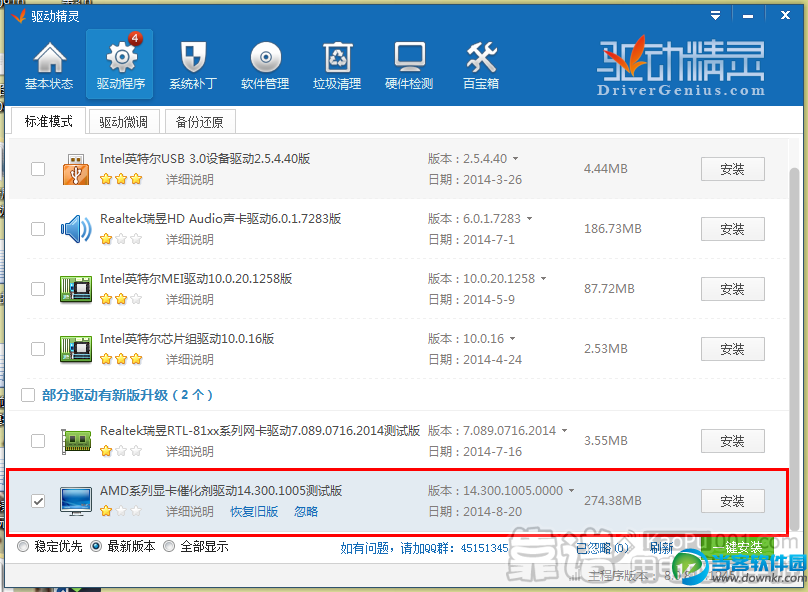The height and width of the screenshot is (592, 808).
Task: Click the Realtek HD Audio speaker icon
Action: point(76,229)
